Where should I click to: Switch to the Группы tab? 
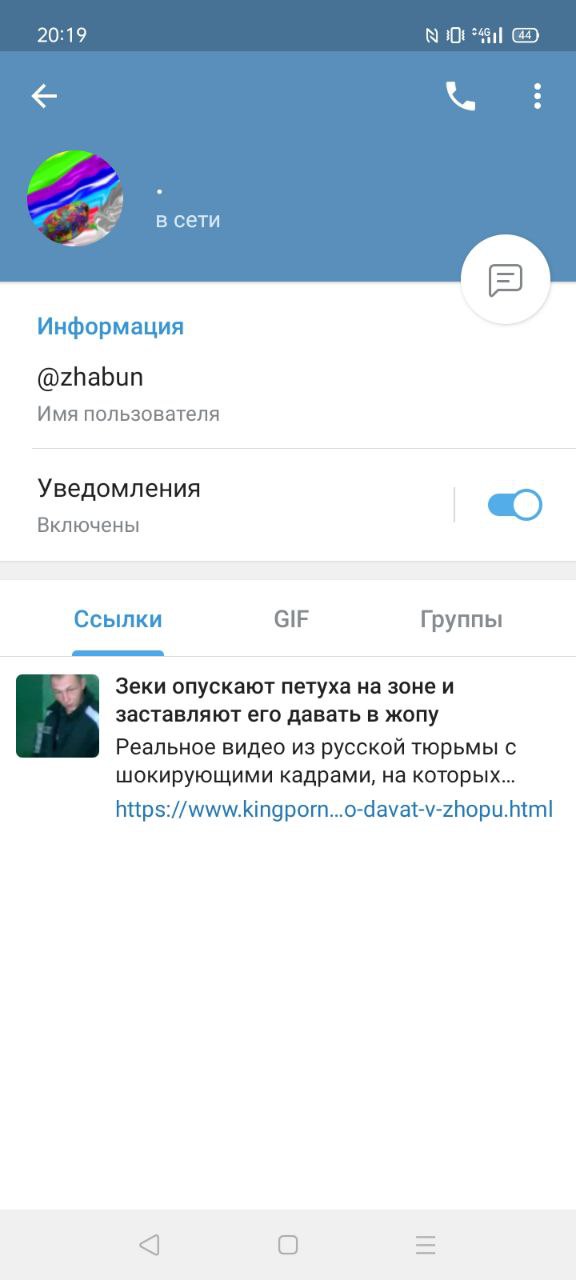point(461,619)
